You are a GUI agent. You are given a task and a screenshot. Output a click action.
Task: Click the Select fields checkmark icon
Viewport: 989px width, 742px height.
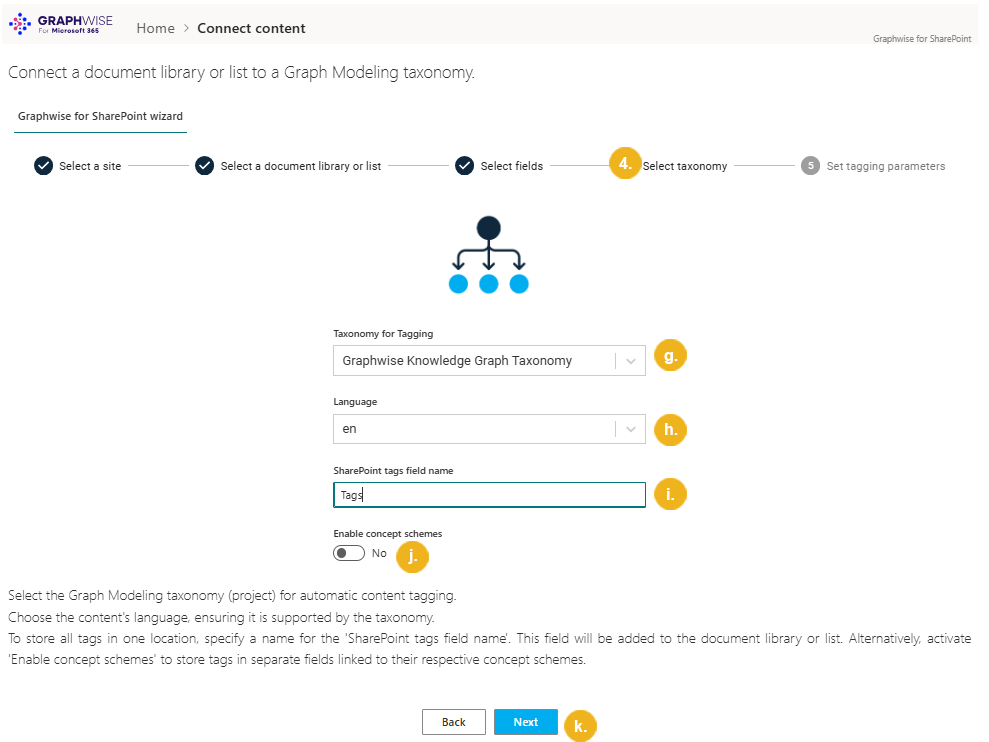pyautogui.click(x=464, y=166)
